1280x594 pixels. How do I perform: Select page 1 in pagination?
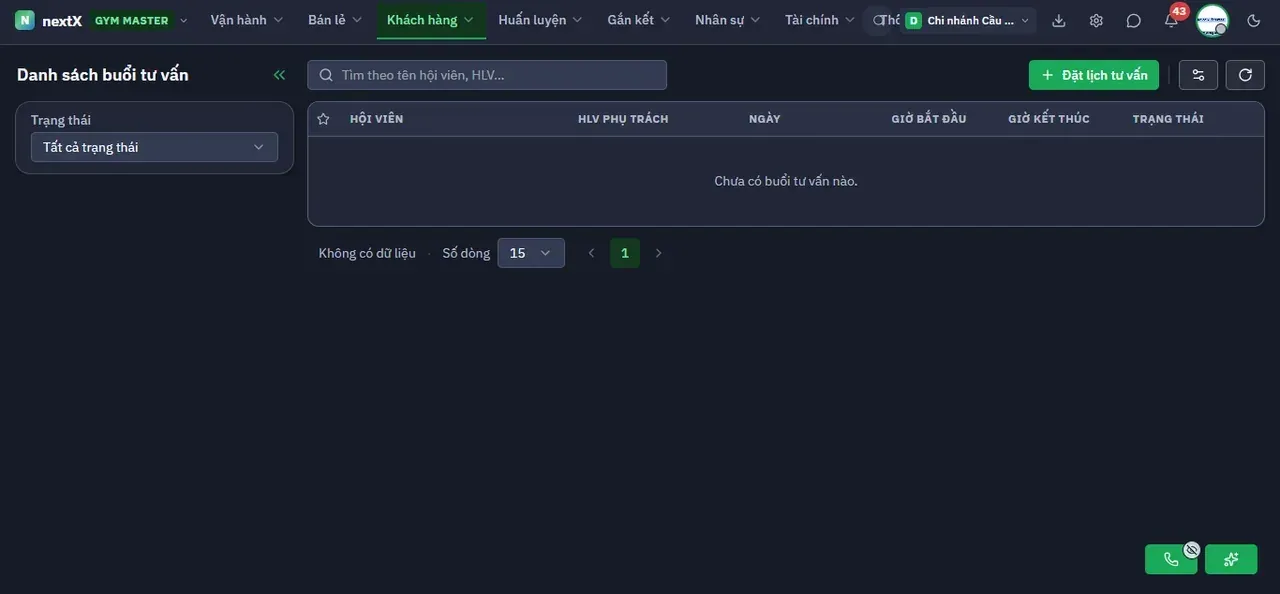(x=625, y=253)
